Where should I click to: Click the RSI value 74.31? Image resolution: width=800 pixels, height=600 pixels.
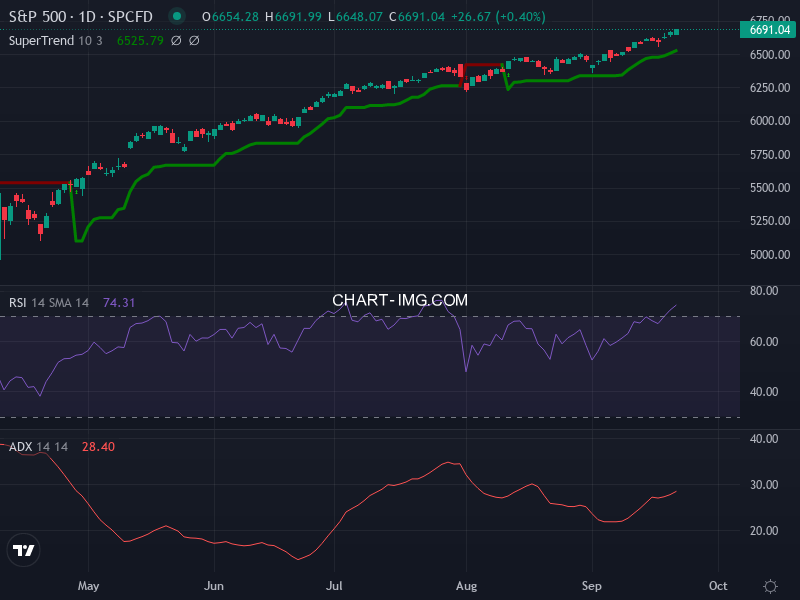click(x=119, y=302)
